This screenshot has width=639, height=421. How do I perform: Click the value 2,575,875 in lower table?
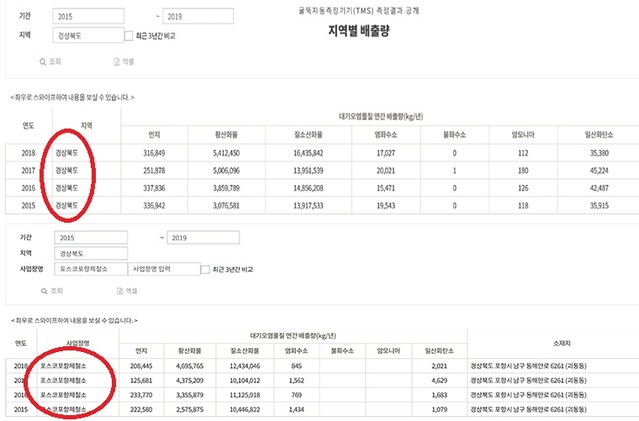coord(189,409)
